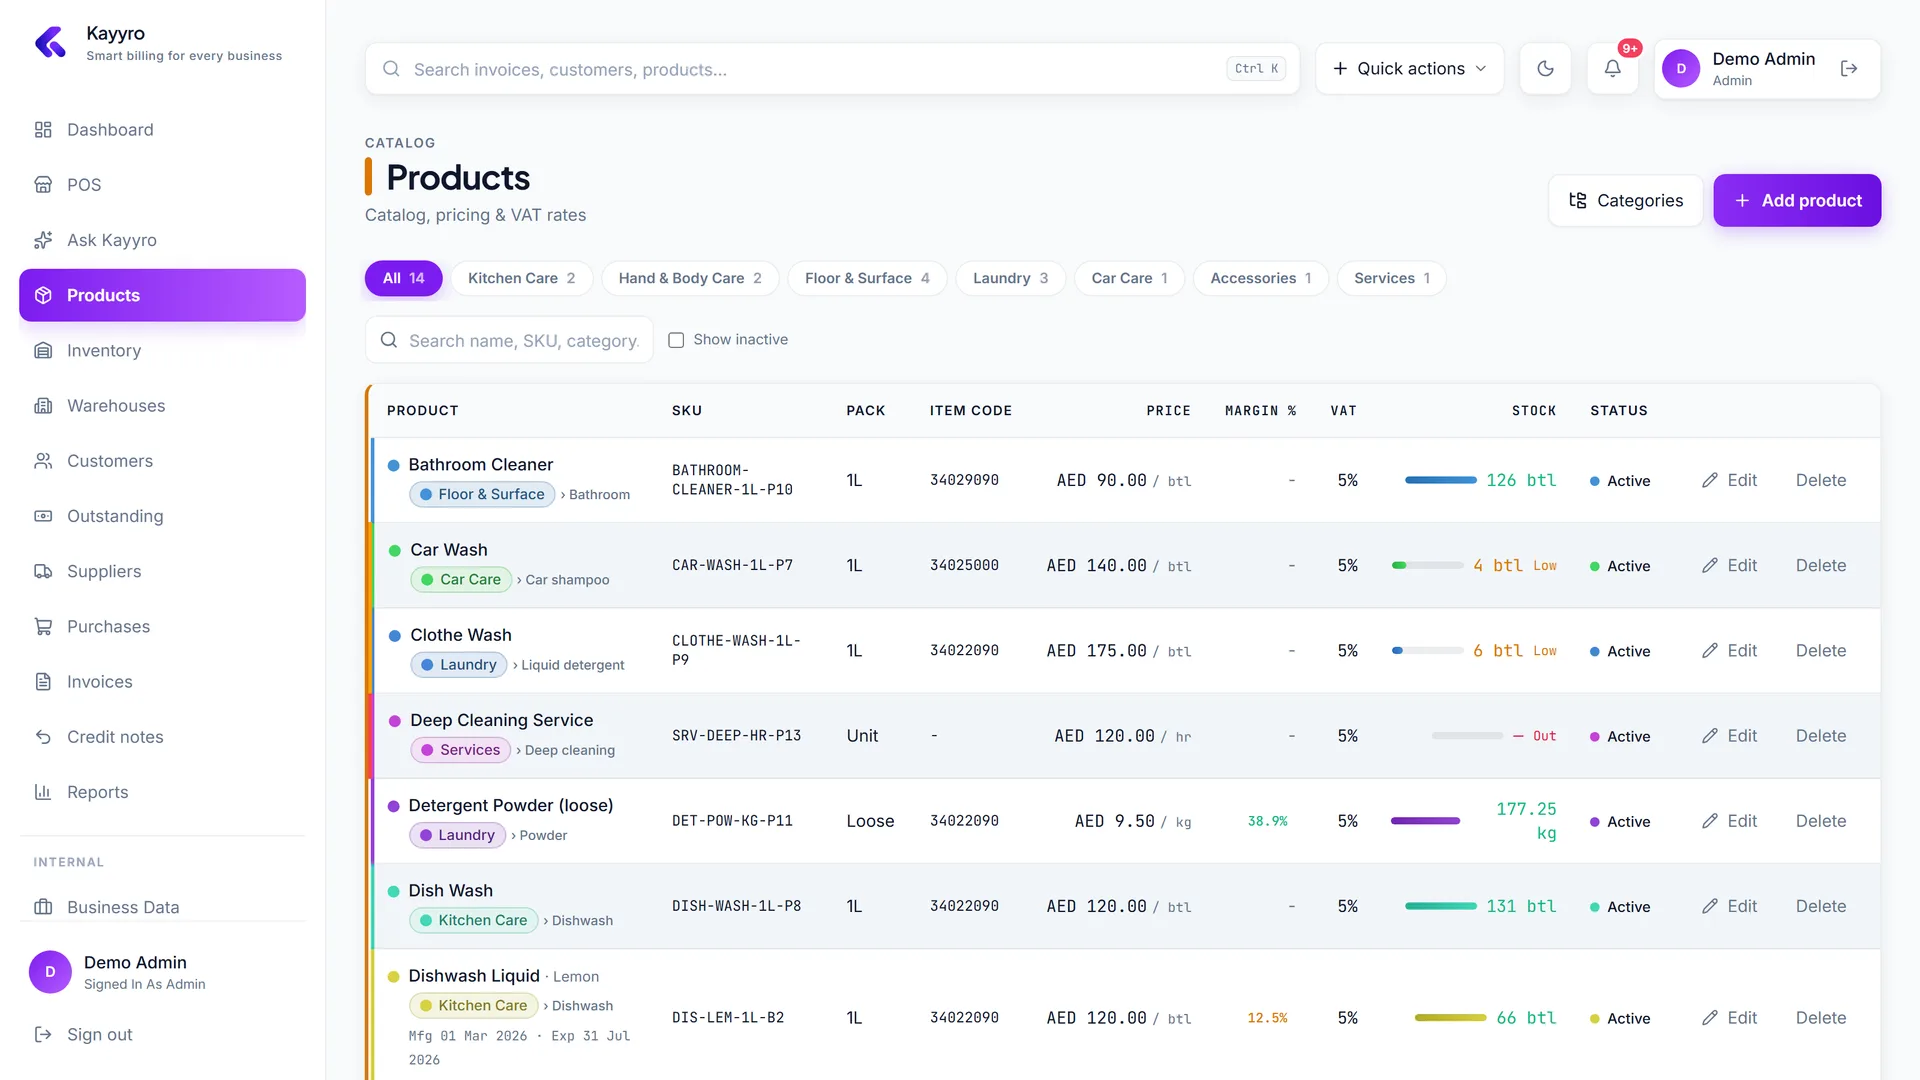
Task: Click the Business Data briefcase icon
Action: pyautogui.click(x=43, y=907)
